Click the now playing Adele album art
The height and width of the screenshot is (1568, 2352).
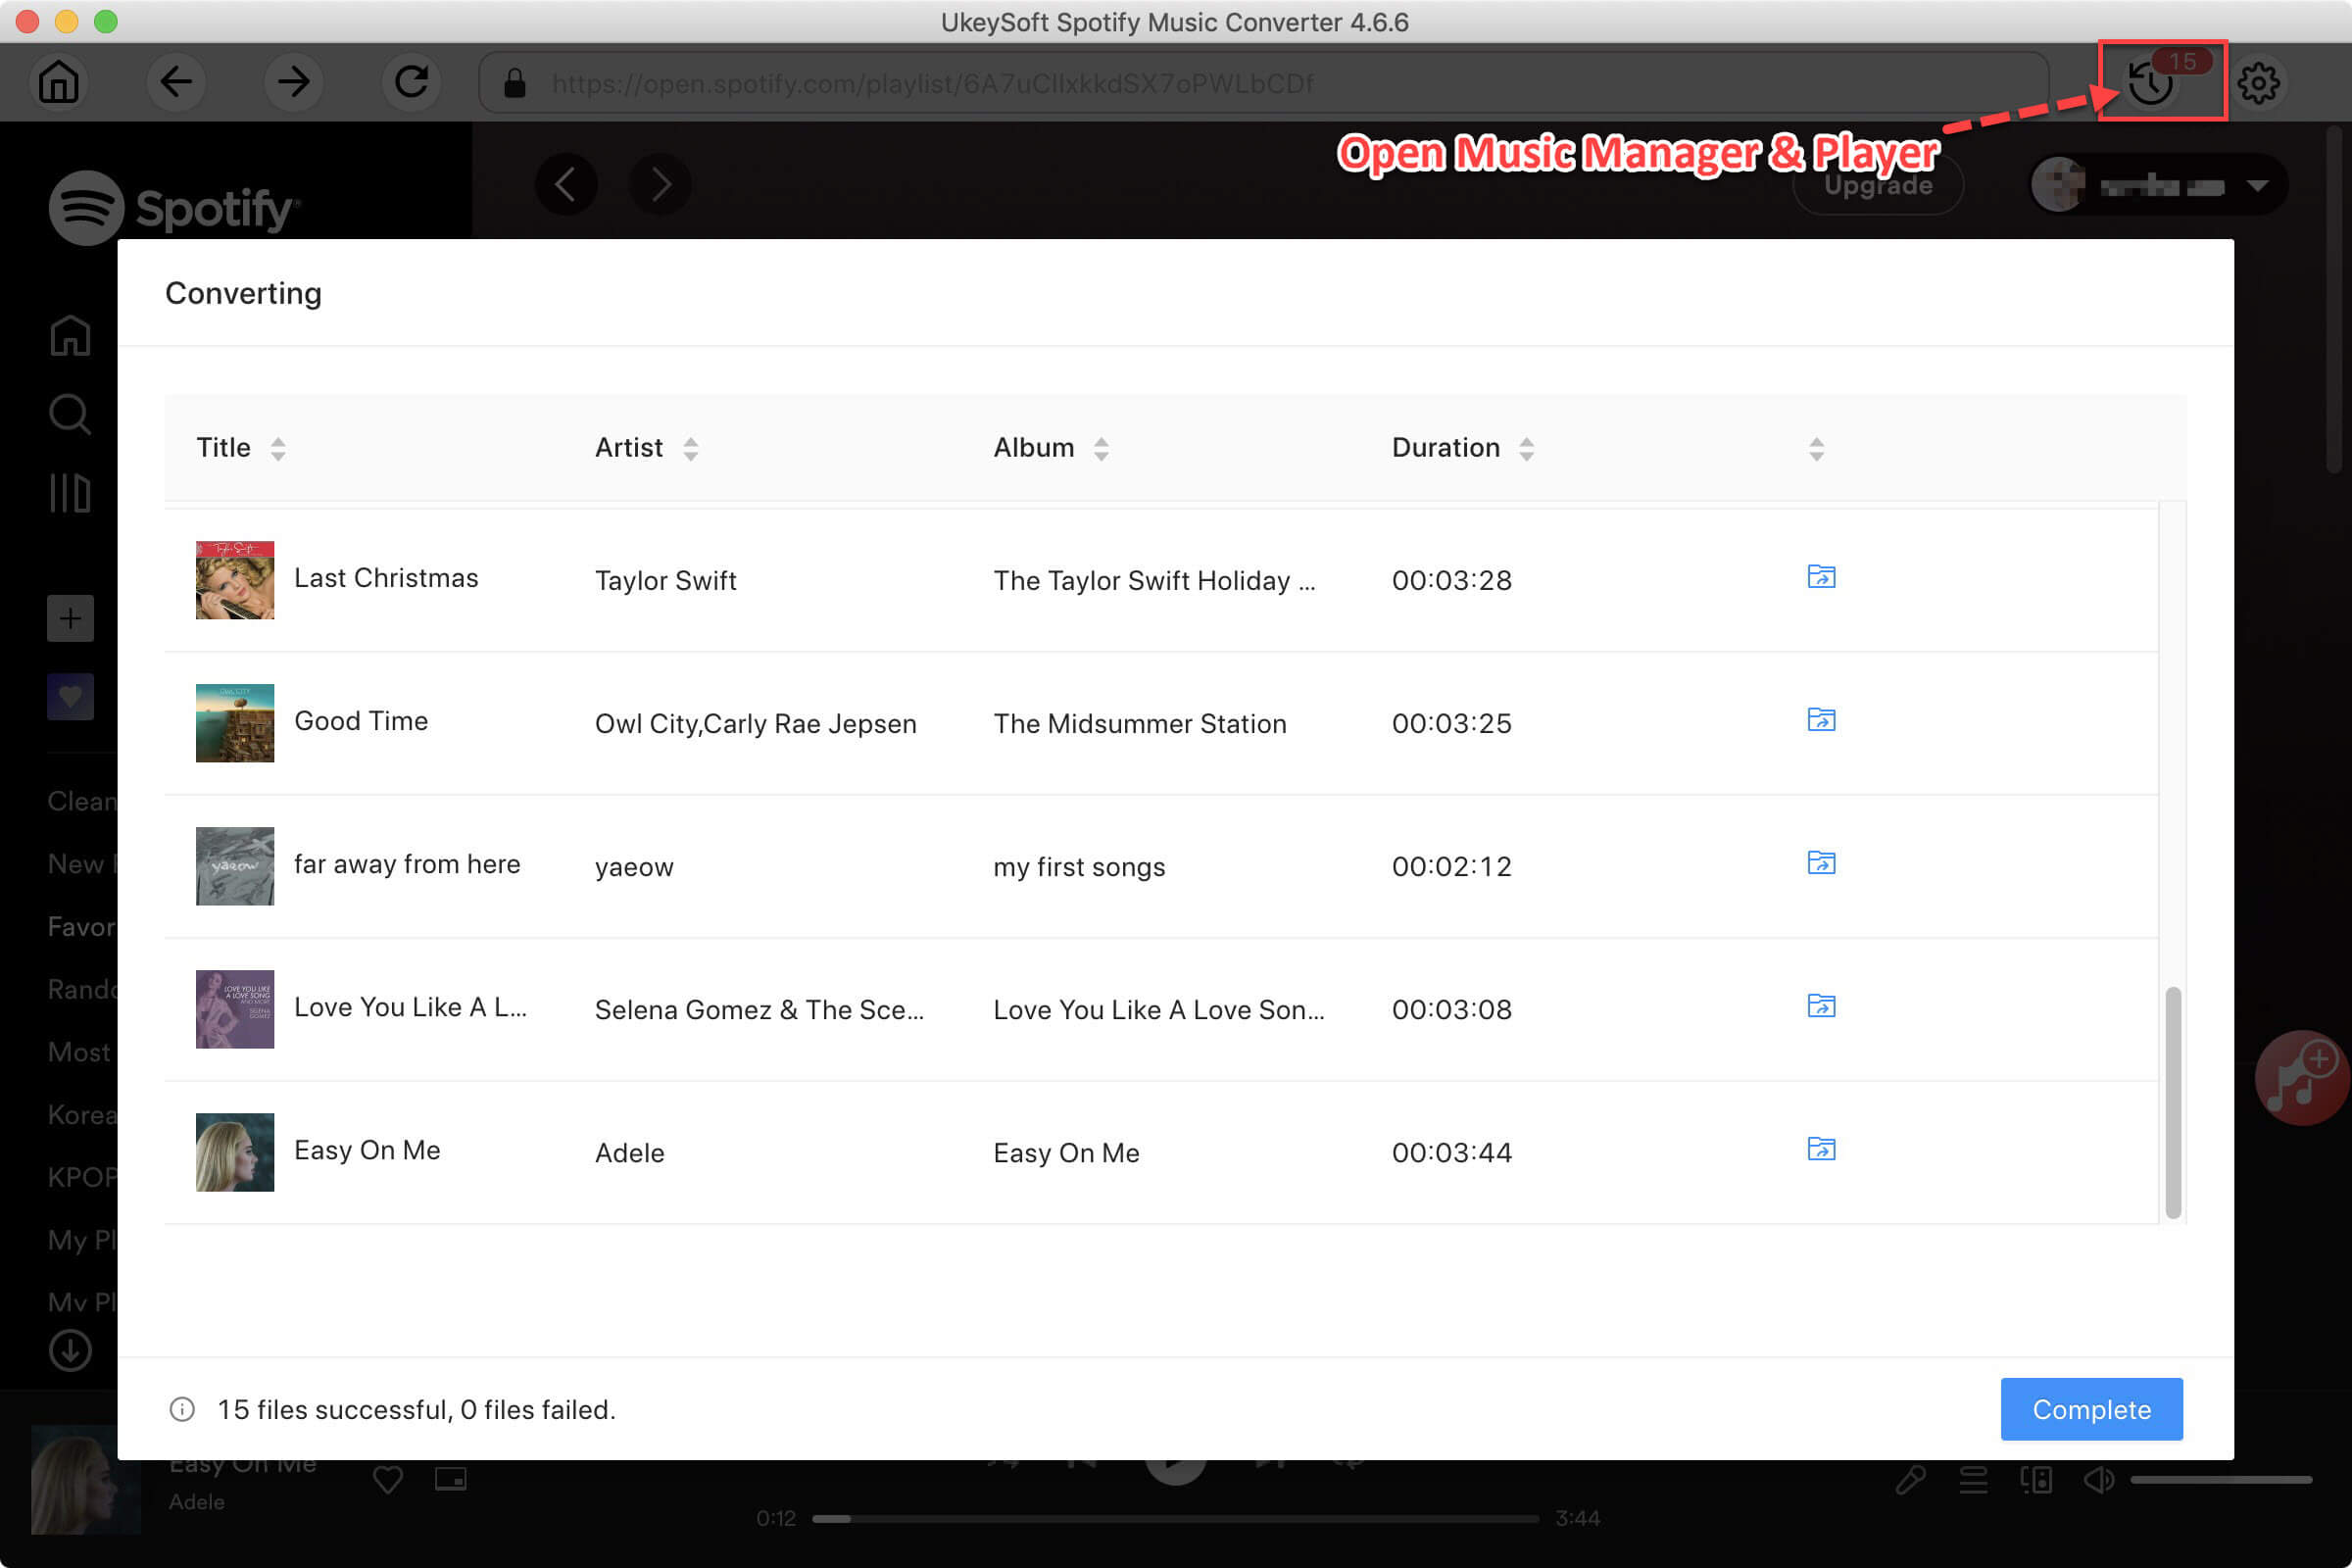pos(86,1479)
